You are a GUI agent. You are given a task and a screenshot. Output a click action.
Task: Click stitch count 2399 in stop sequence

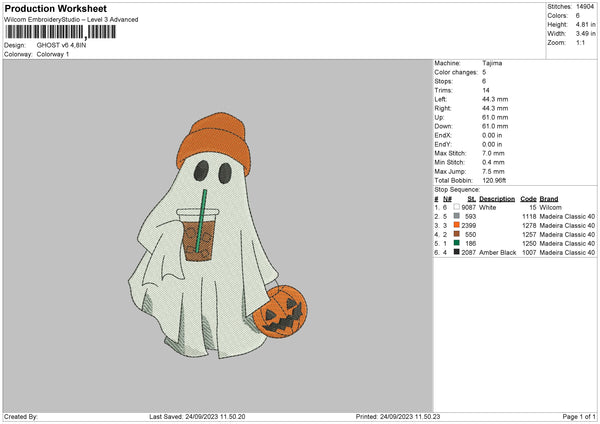click(468, 225)
